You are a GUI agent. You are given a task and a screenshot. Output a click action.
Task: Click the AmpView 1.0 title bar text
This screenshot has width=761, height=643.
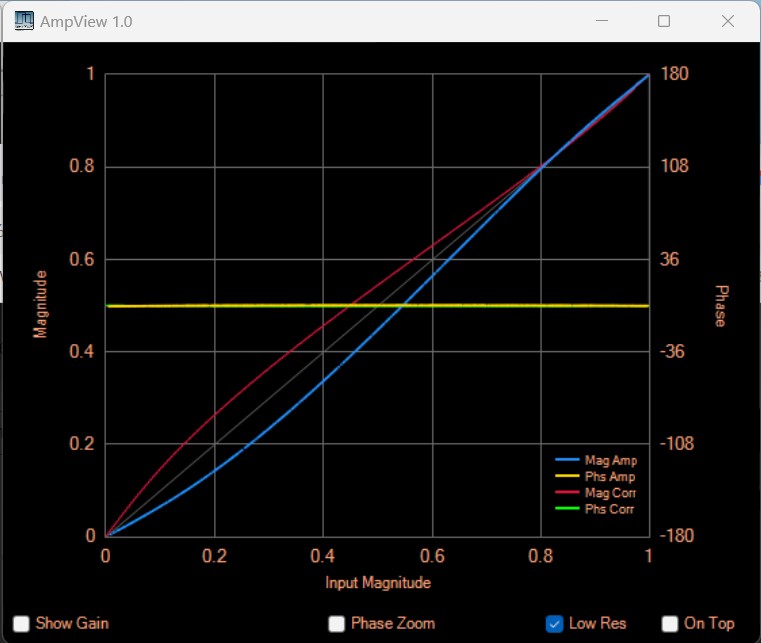86,21
